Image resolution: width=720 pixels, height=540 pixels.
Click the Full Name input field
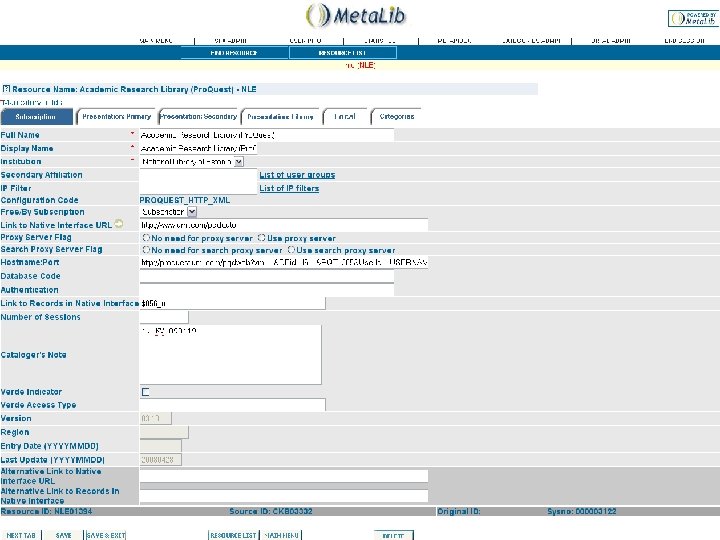tap(267, 135)
